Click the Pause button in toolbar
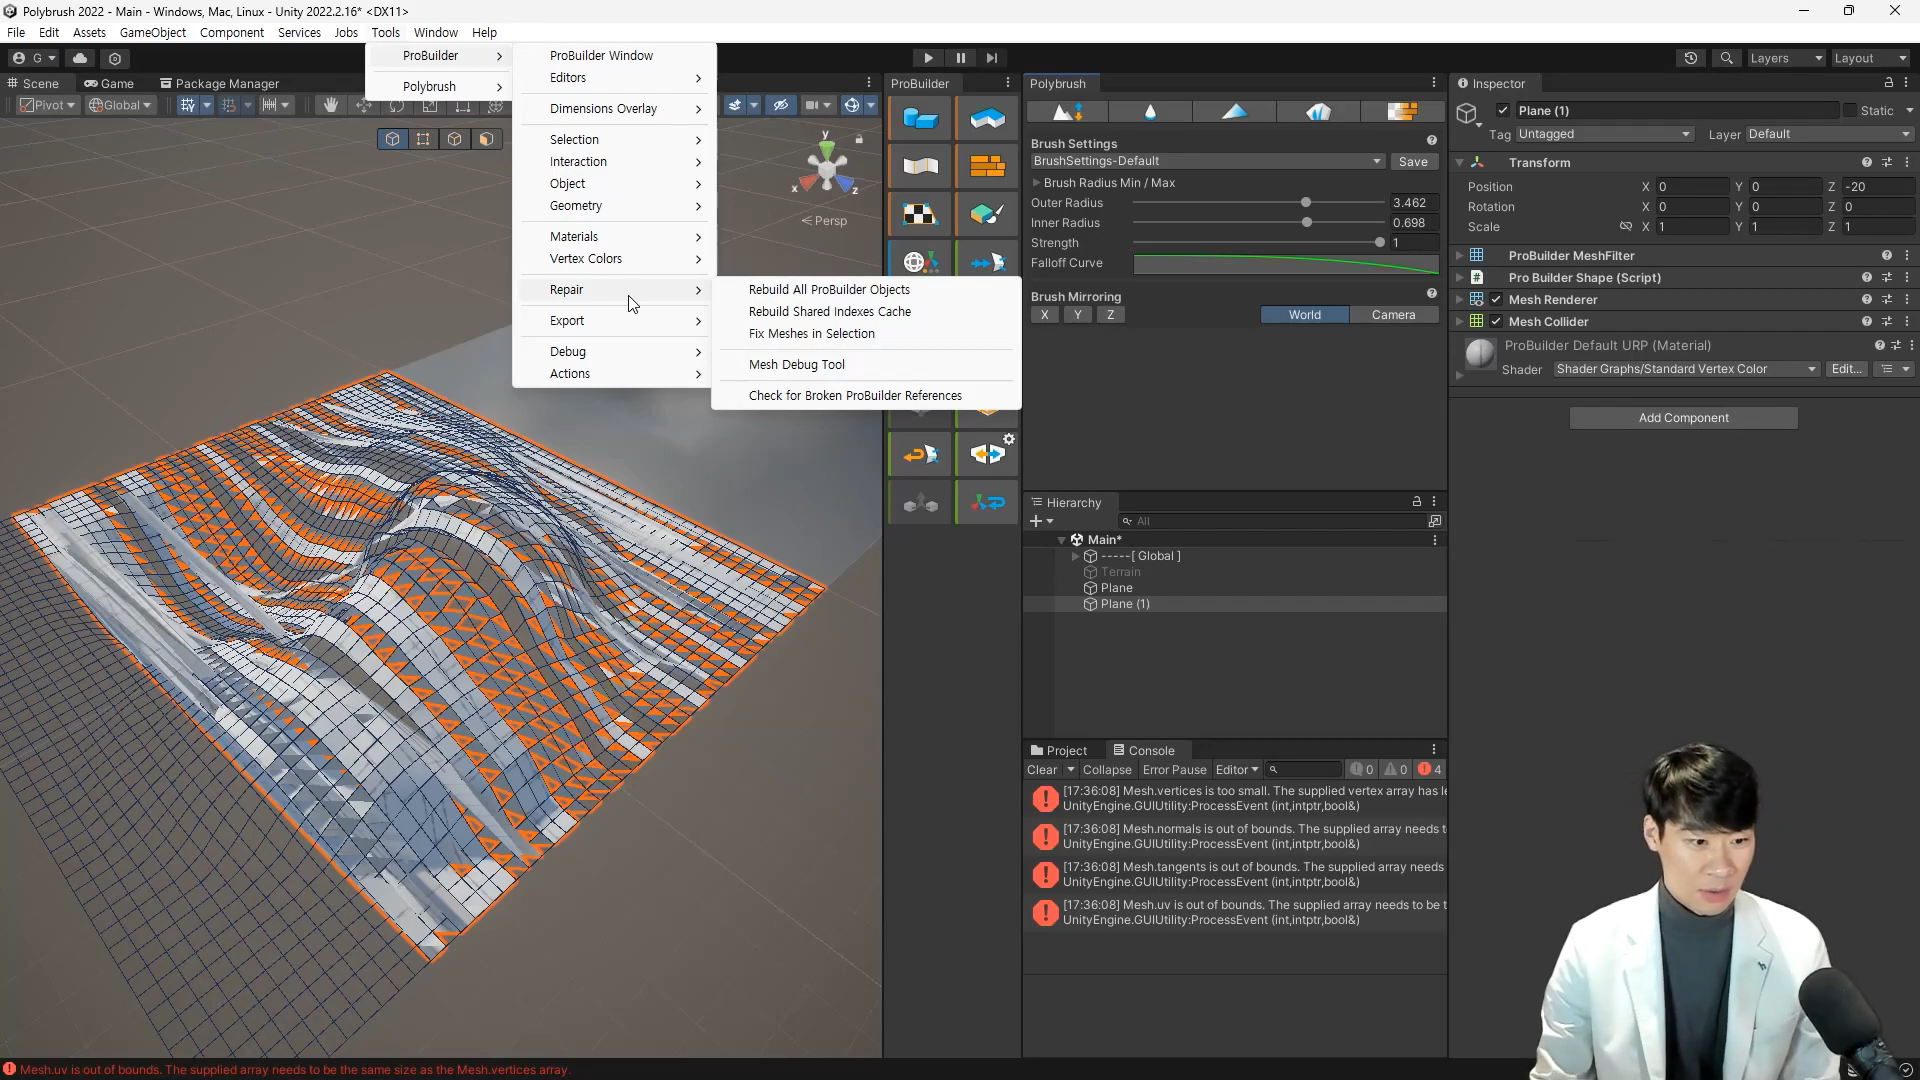1920x1080 pixels. (x=960, y=58)
